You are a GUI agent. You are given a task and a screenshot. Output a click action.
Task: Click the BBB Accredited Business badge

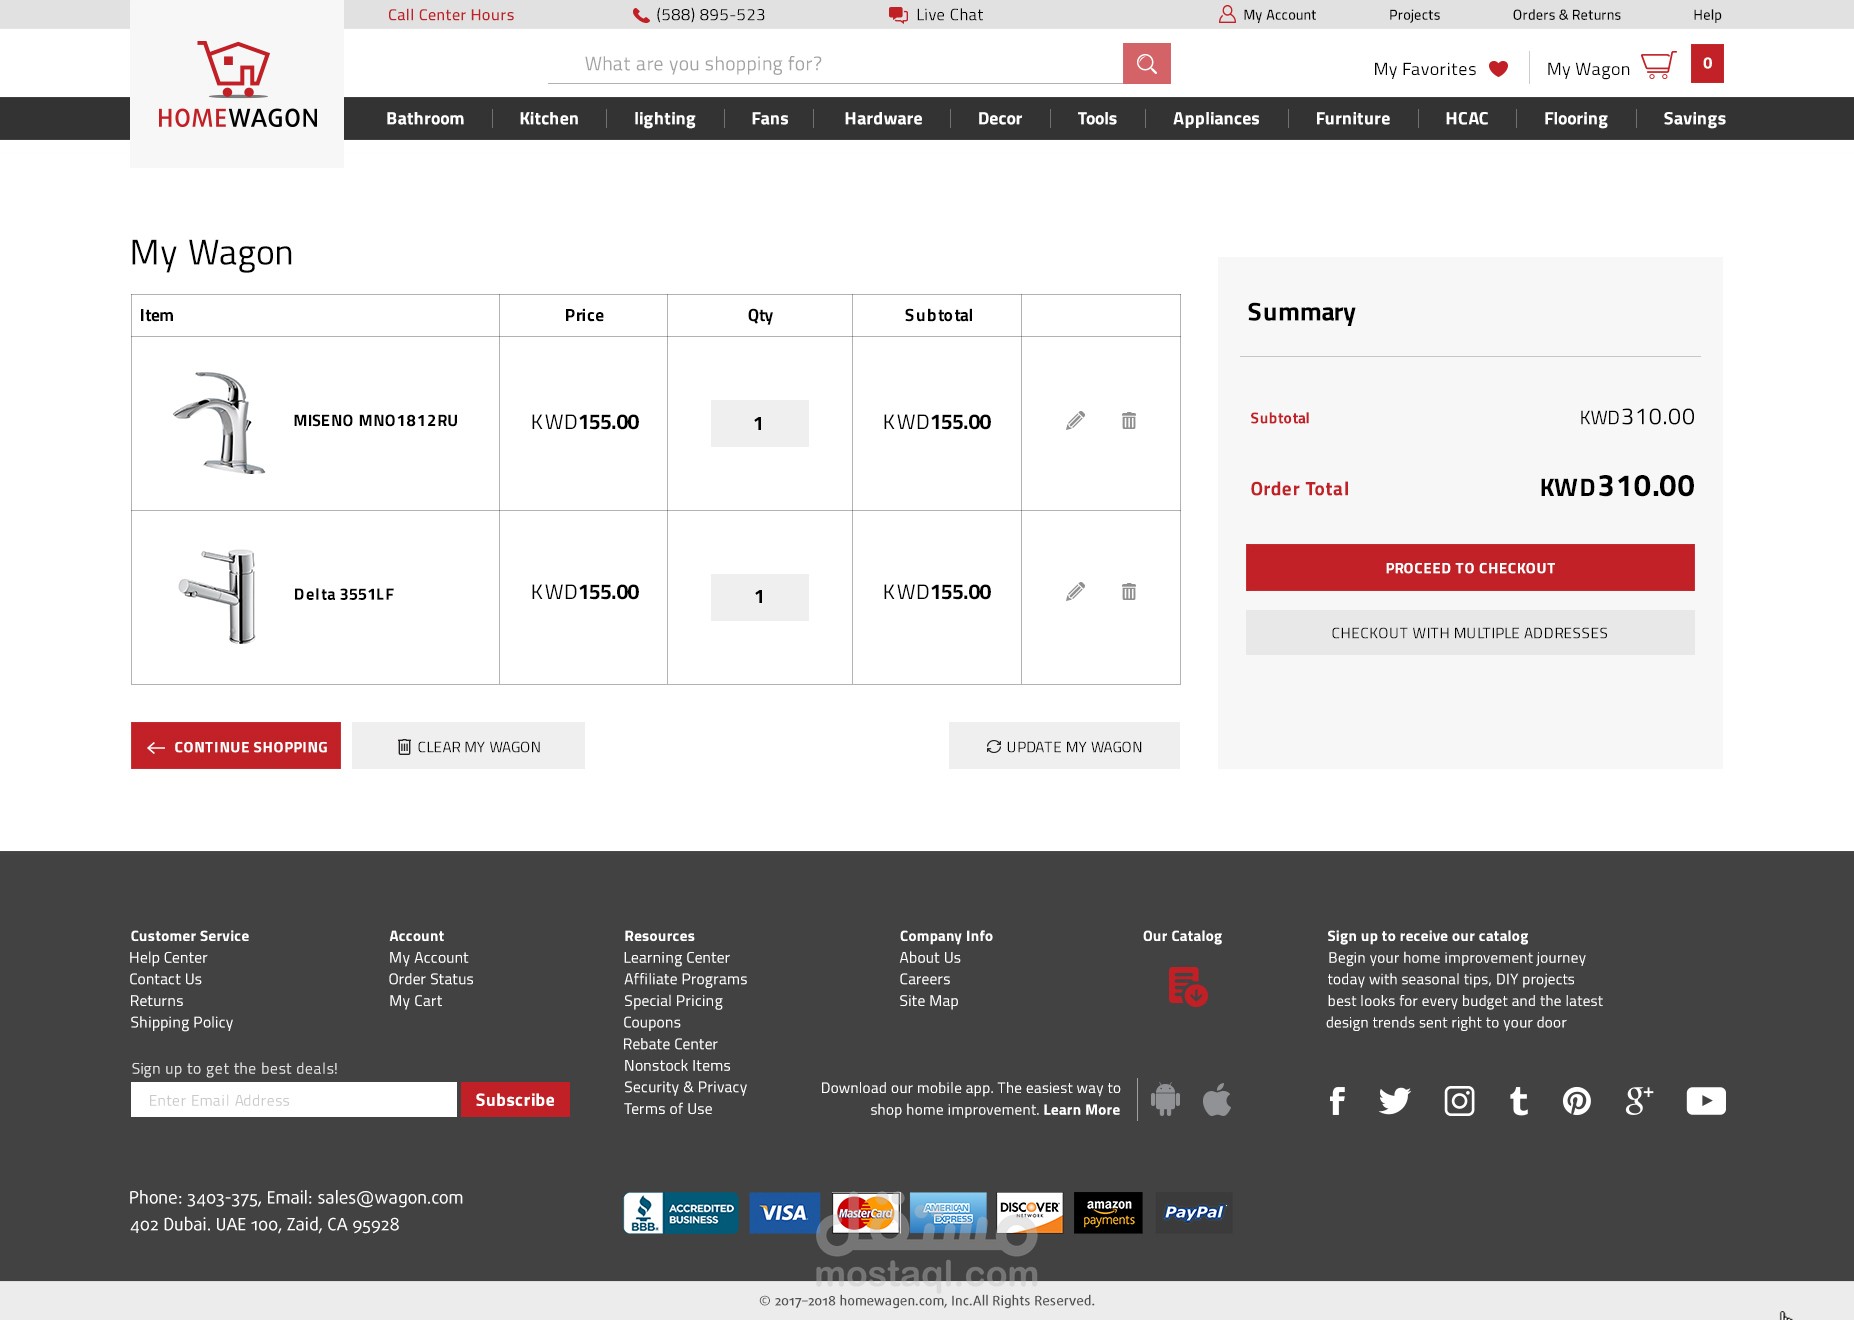[x=681, y=1213]
